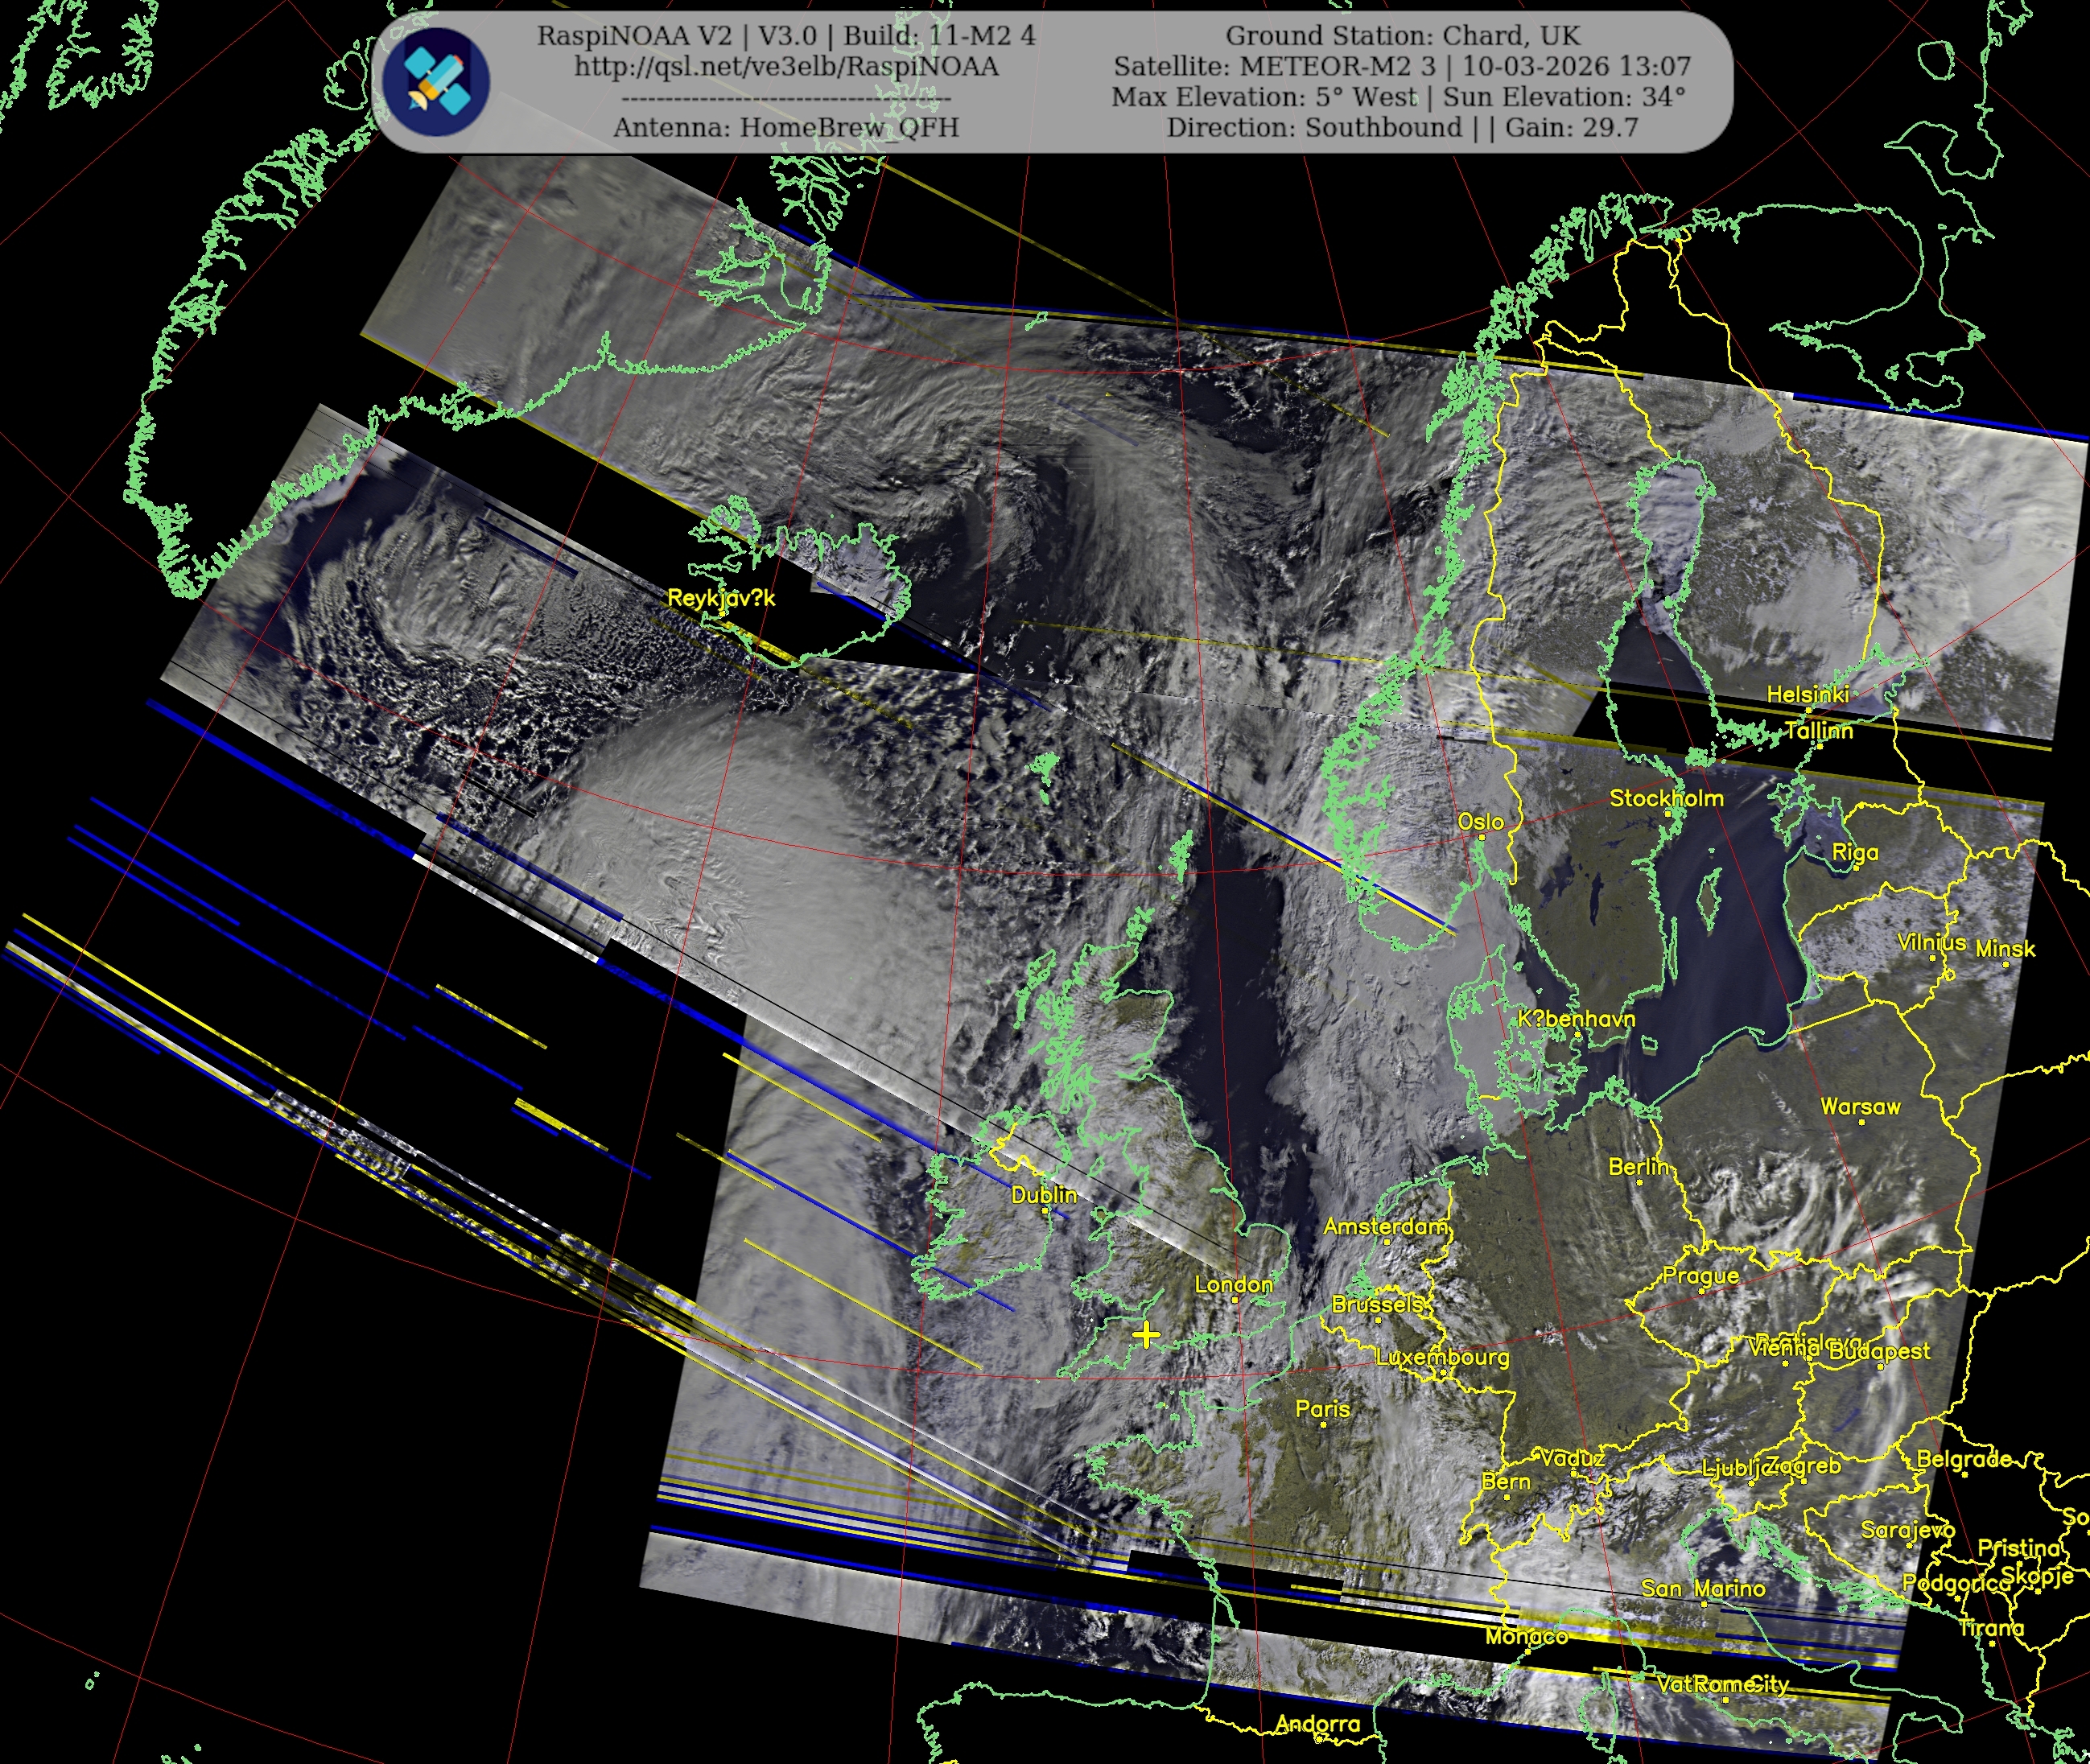Click the Reykjavik city label
The height and width of the screenshot is (1764, 2090).
tap(721, 598)
